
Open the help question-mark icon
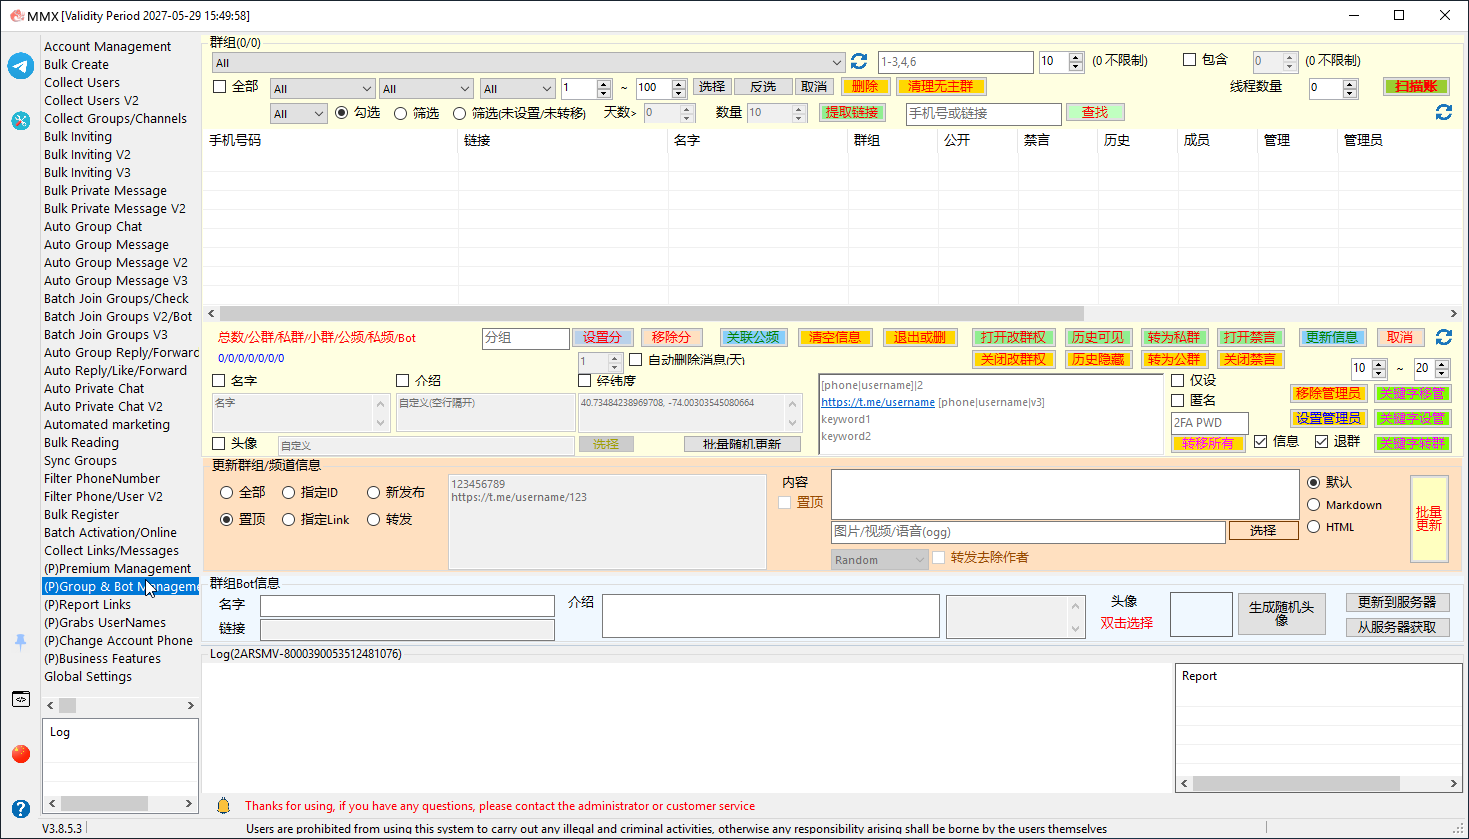(x=21, y=809)
